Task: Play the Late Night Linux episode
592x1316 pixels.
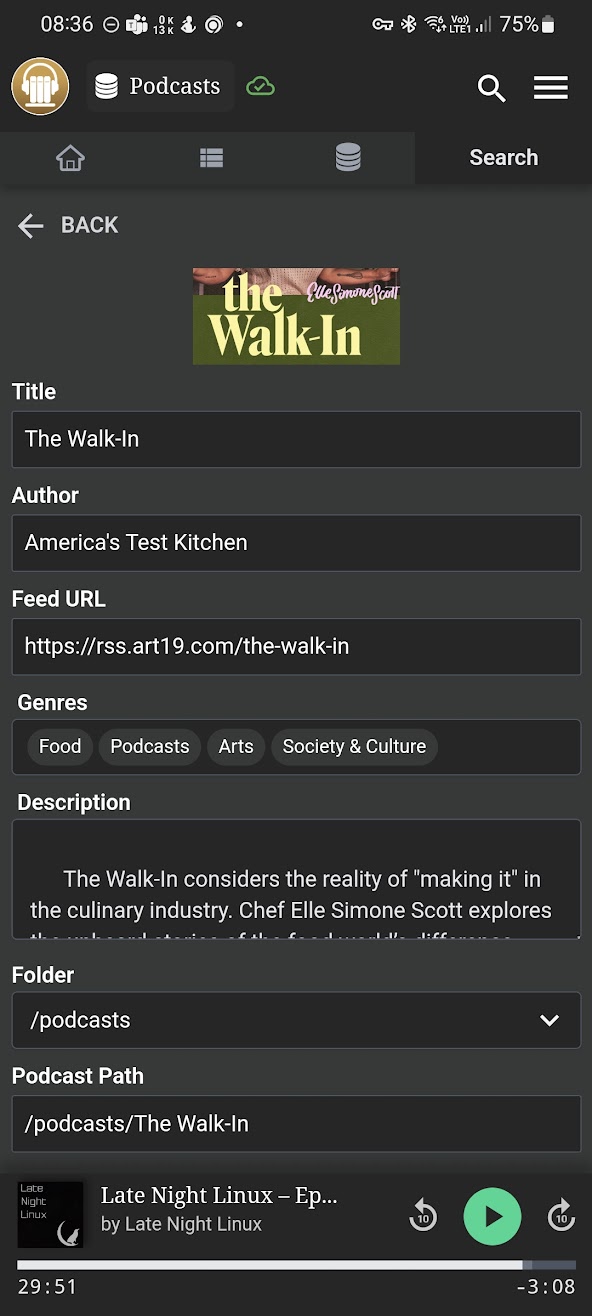Action: click(x=492, y=1216)
